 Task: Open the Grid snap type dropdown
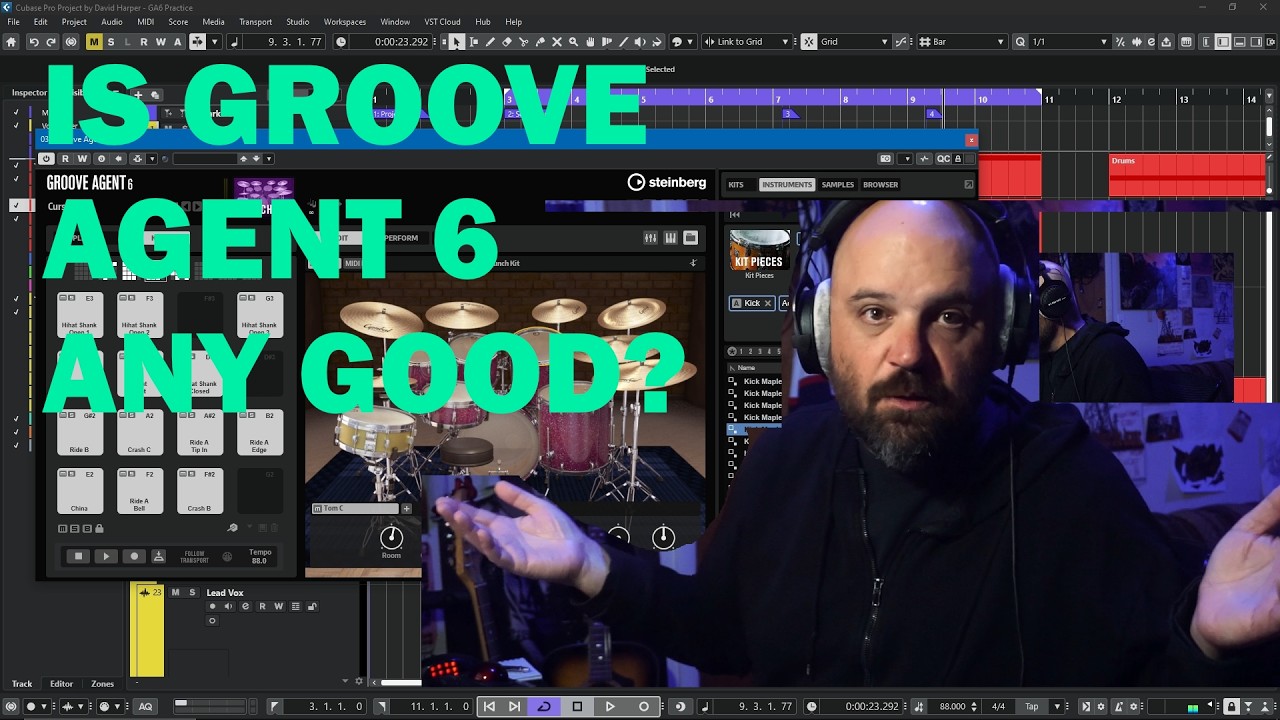pyautogui.click(x=884, y=42)
